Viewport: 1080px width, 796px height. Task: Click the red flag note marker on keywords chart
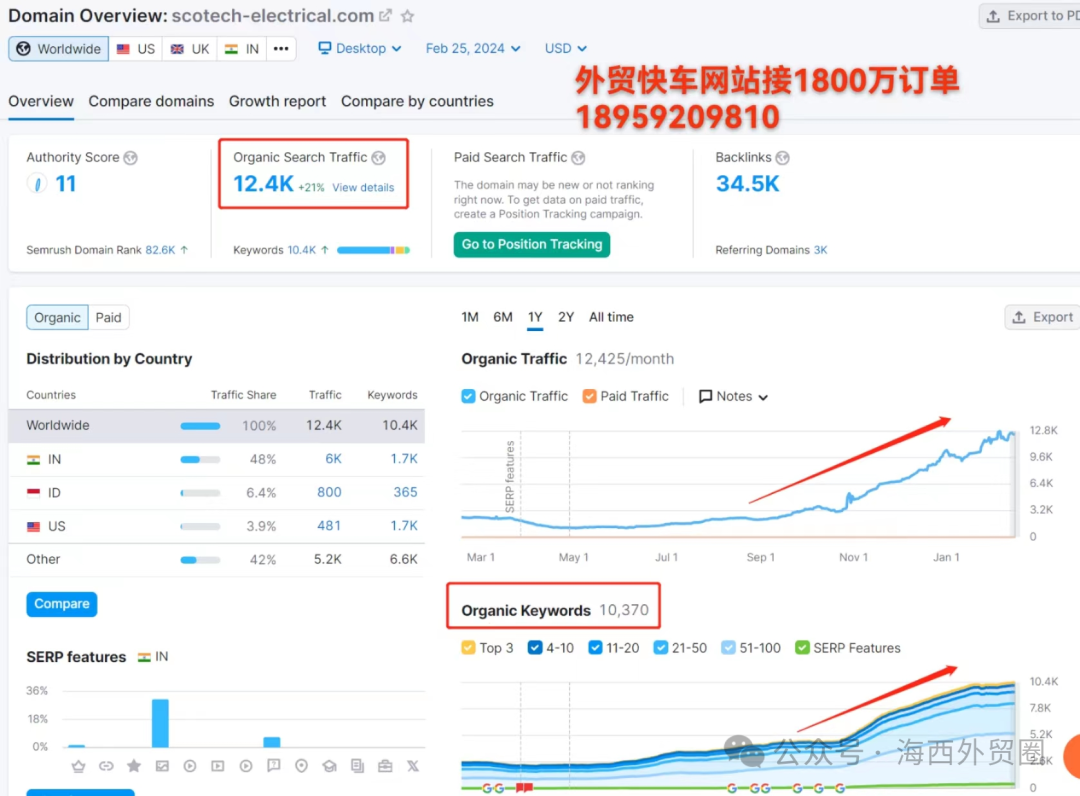[524, 786]
